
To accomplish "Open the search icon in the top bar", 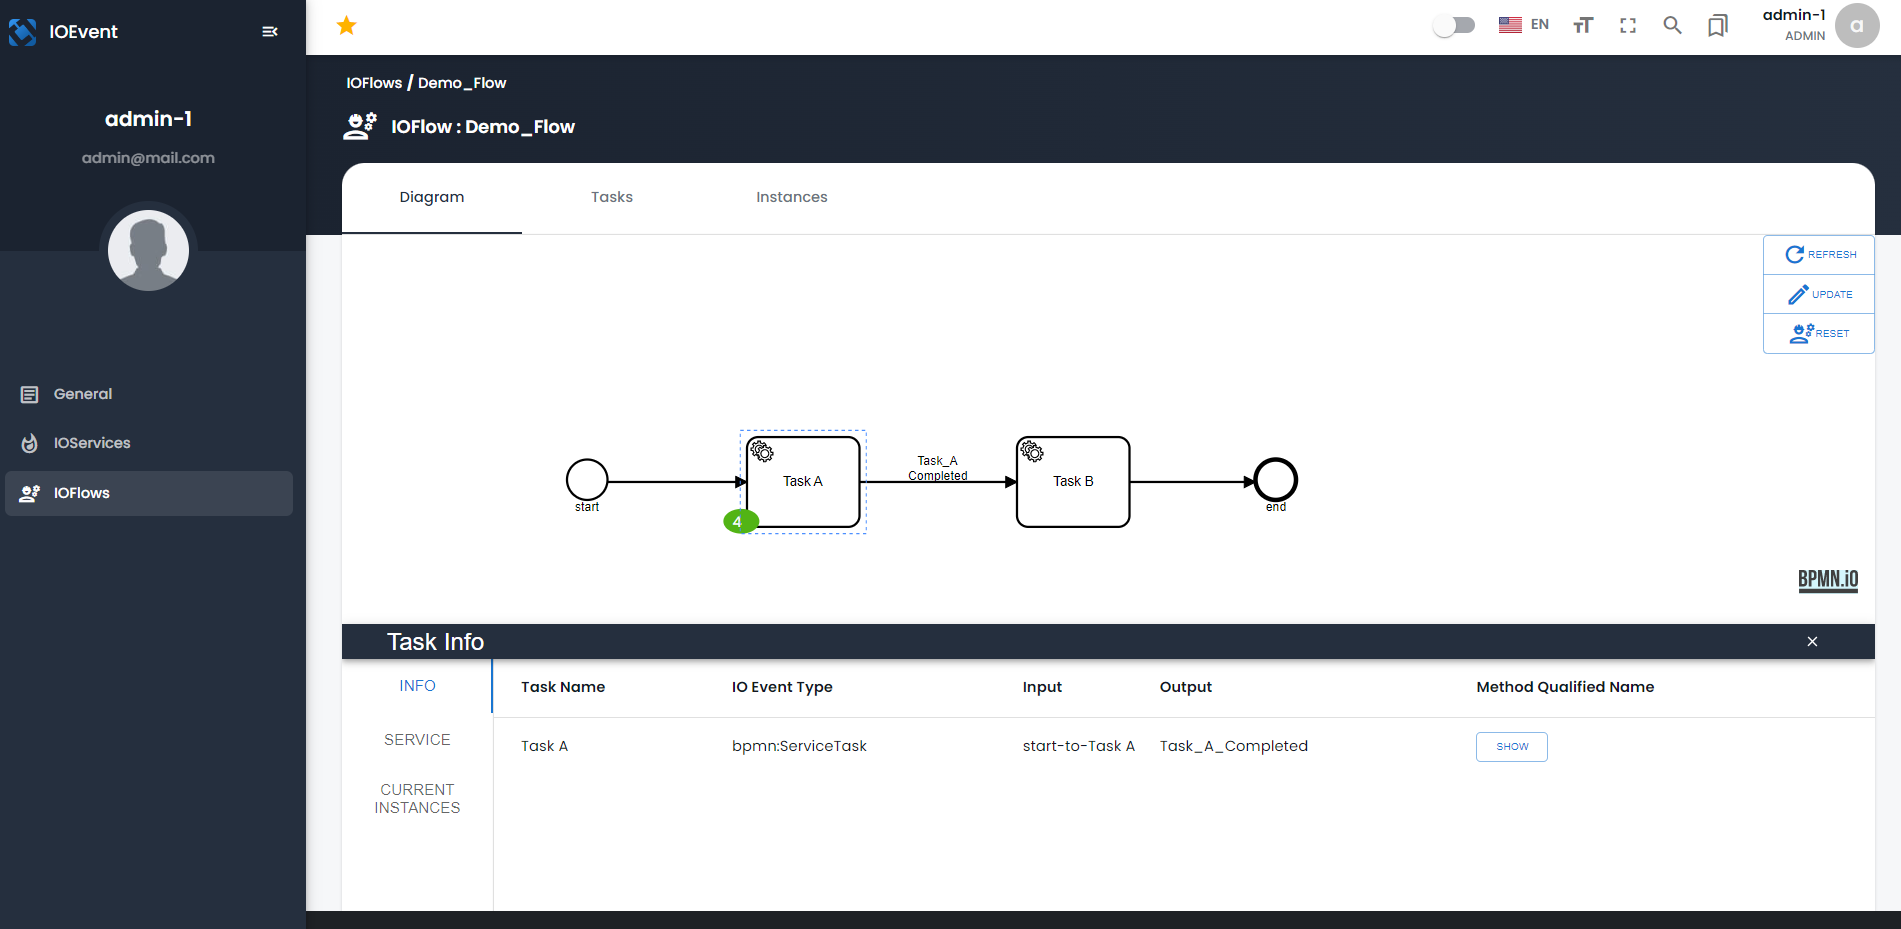I will tap(1672, 25).
